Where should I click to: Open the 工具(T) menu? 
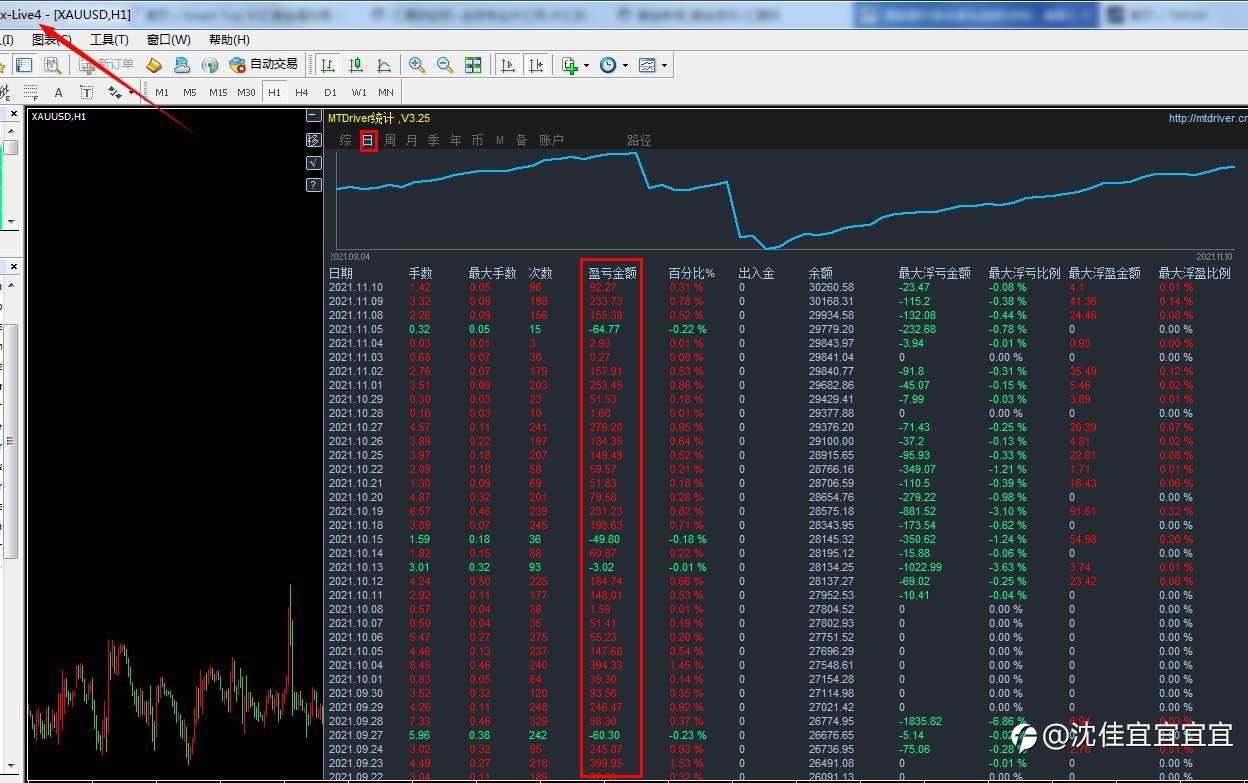(x=109, y=40)
